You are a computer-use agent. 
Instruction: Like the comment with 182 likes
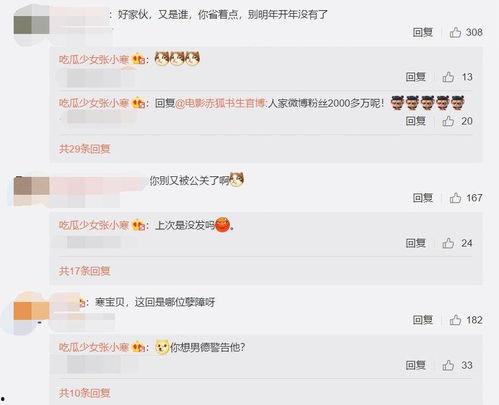tap(455, 320)
